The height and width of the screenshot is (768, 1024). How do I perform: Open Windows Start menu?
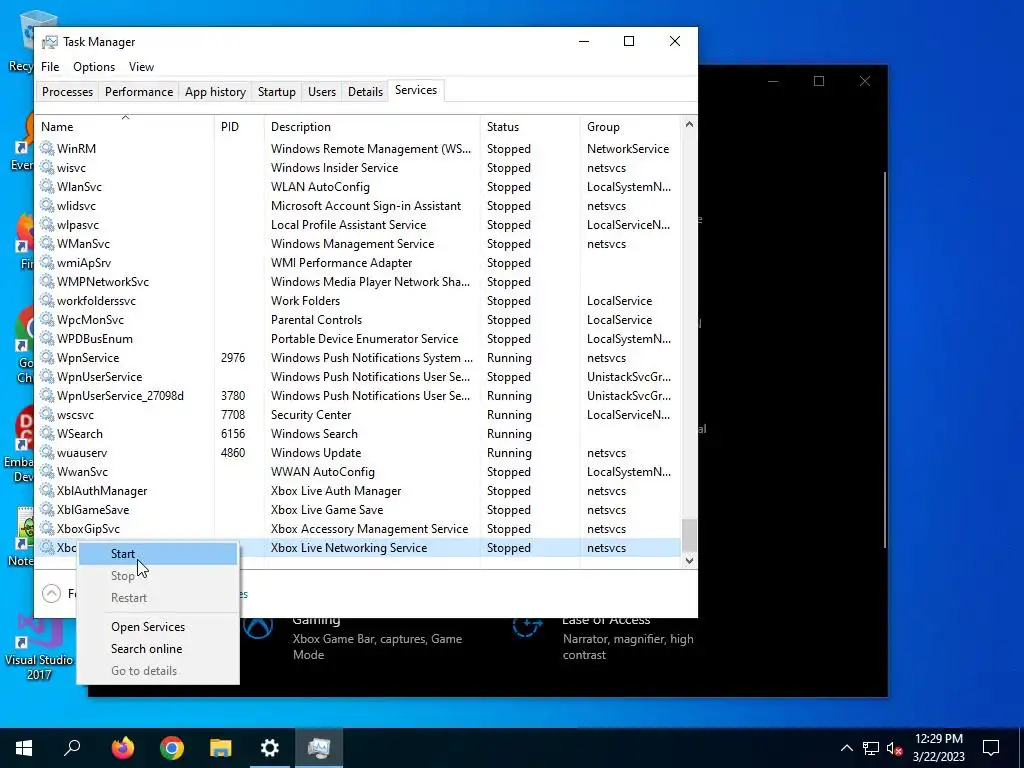(24, 748)
